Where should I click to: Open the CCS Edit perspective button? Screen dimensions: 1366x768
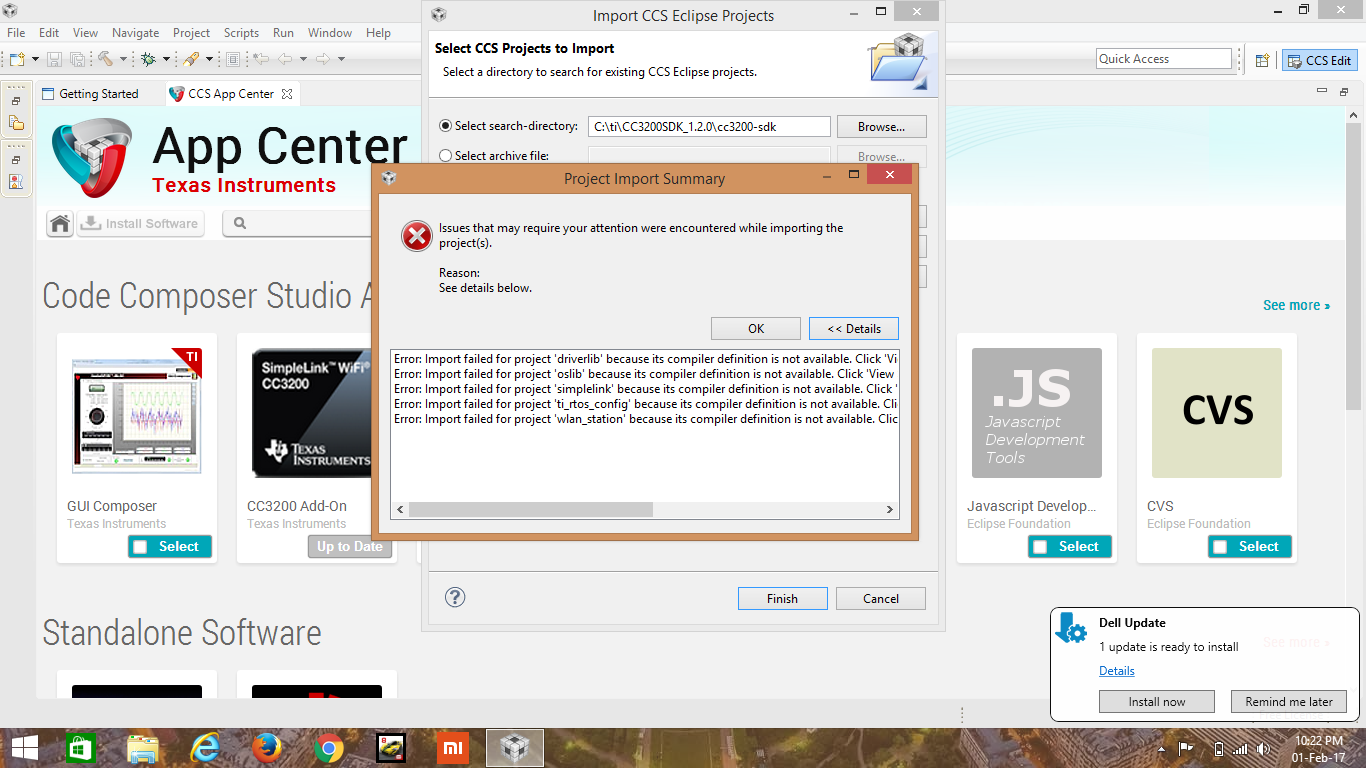point(1318,60)
